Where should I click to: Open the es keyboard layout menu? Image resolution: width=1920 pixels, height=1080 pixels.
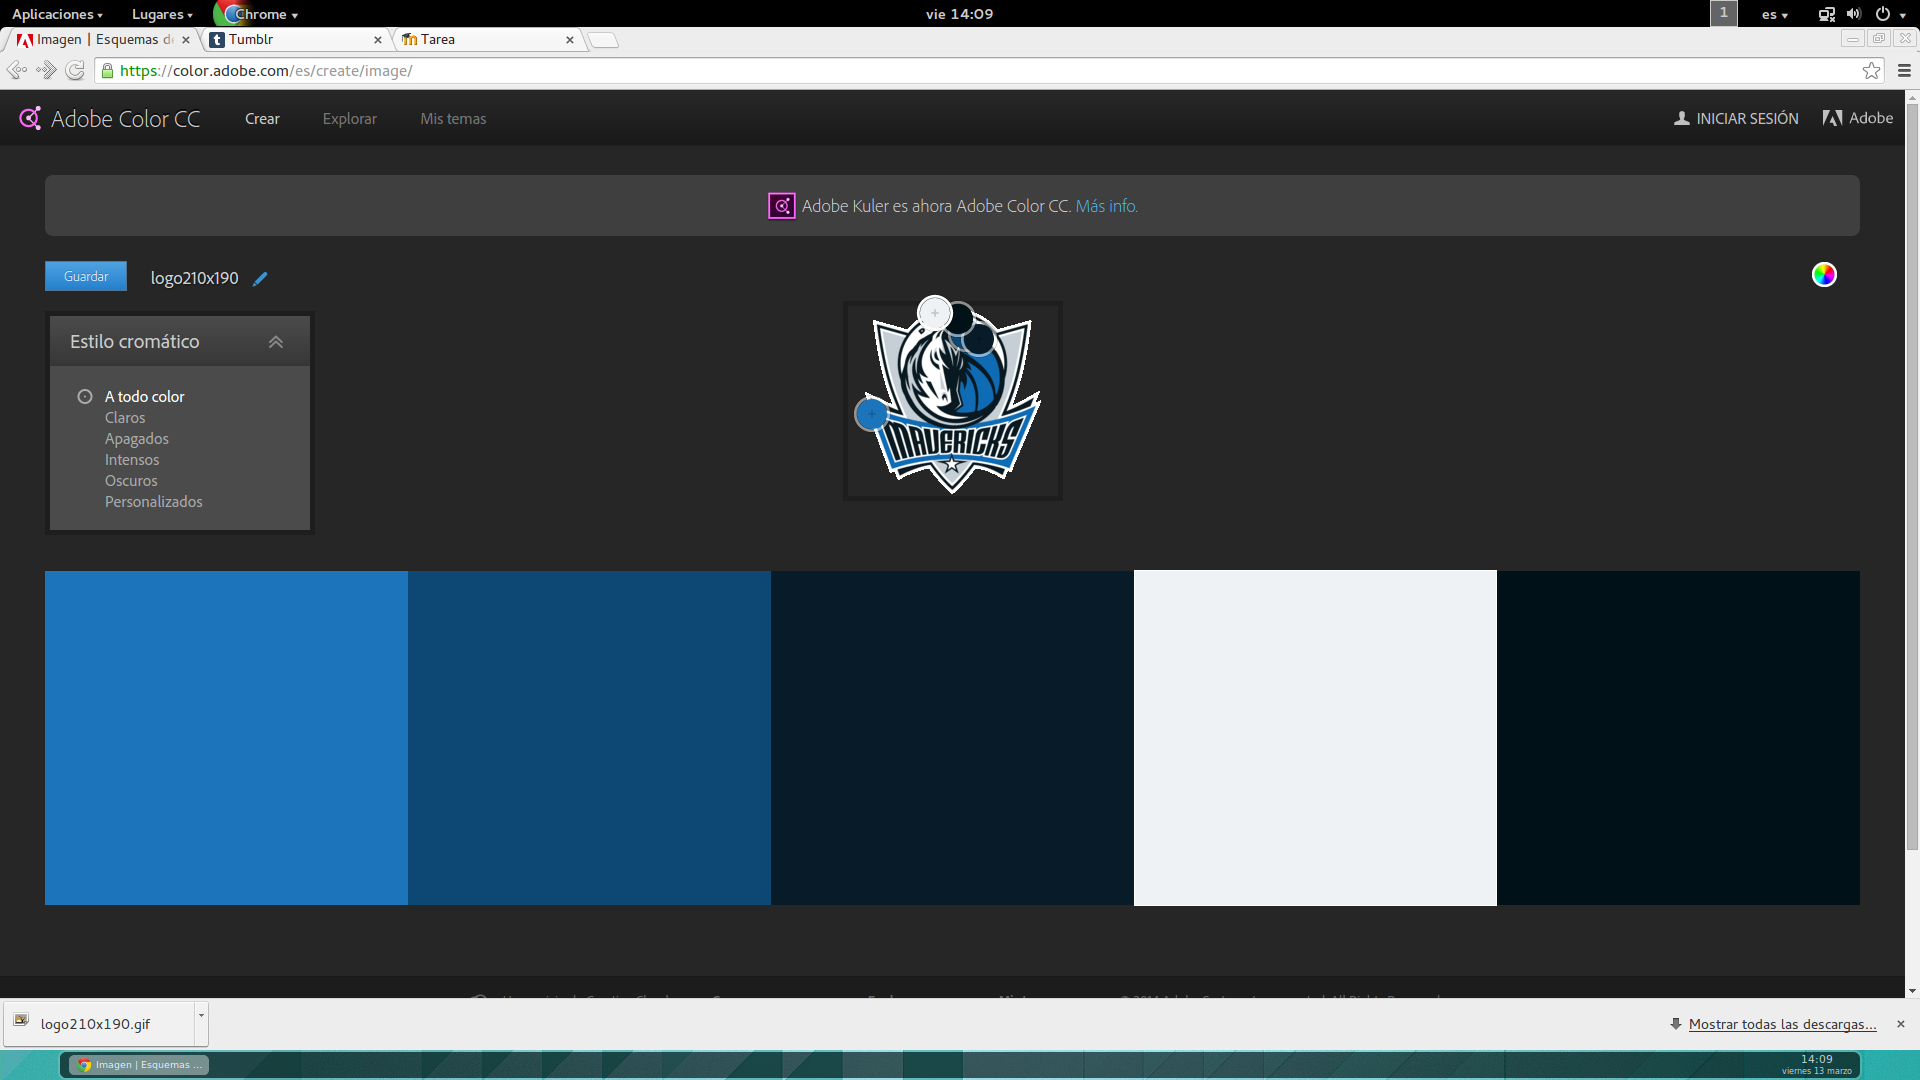(1775, 14)
